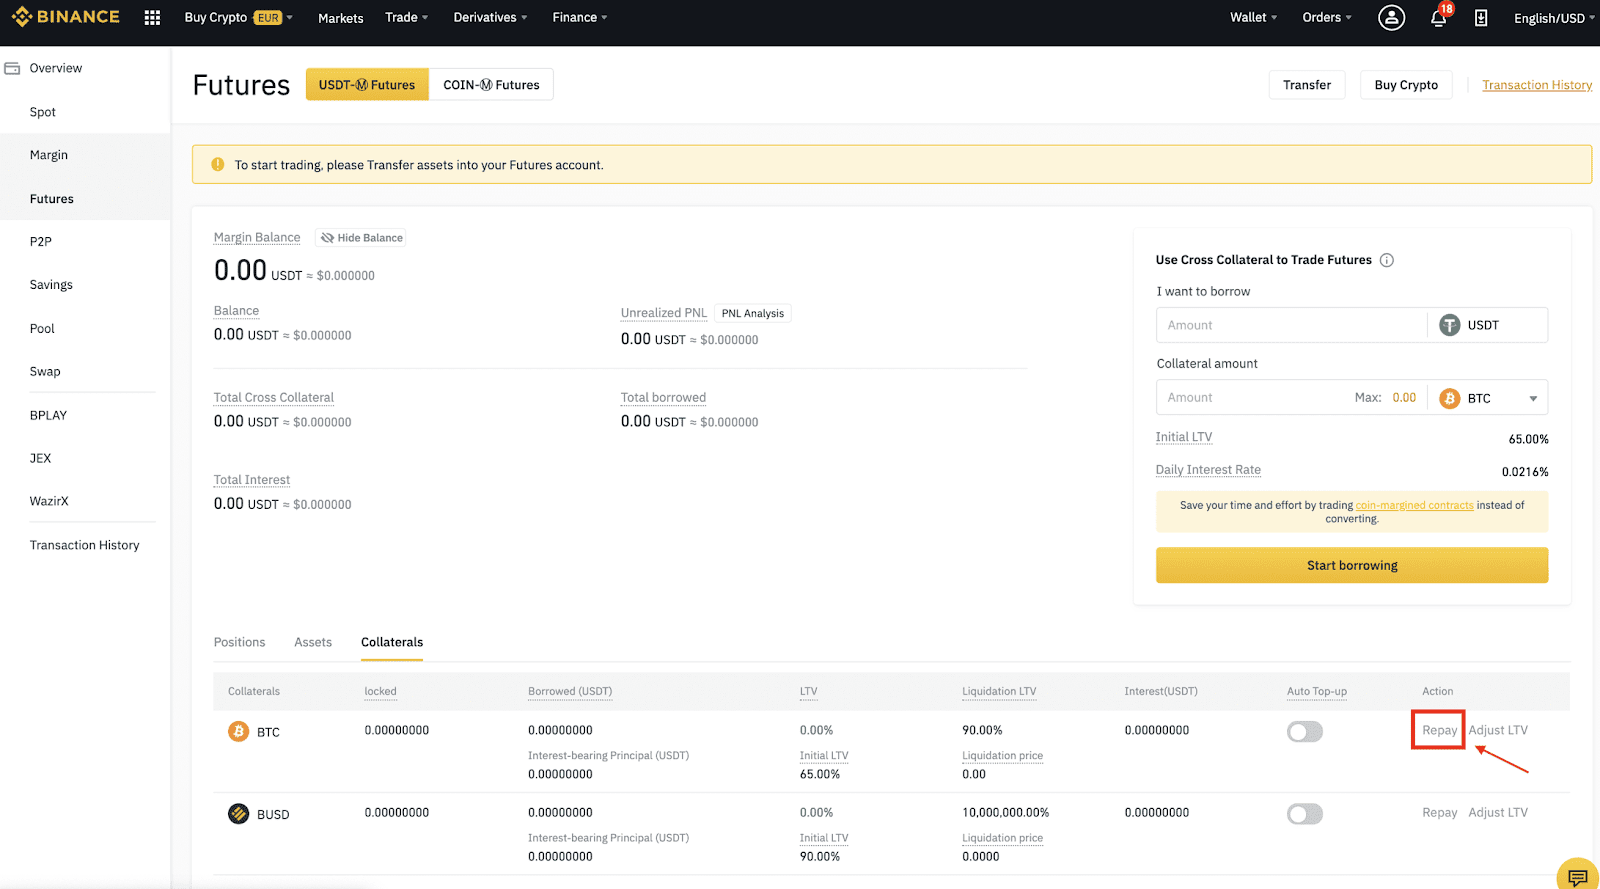This screenshot has width=1600, height=889.
Task: Click the download app icon
Action: (x=1481, y=18)
